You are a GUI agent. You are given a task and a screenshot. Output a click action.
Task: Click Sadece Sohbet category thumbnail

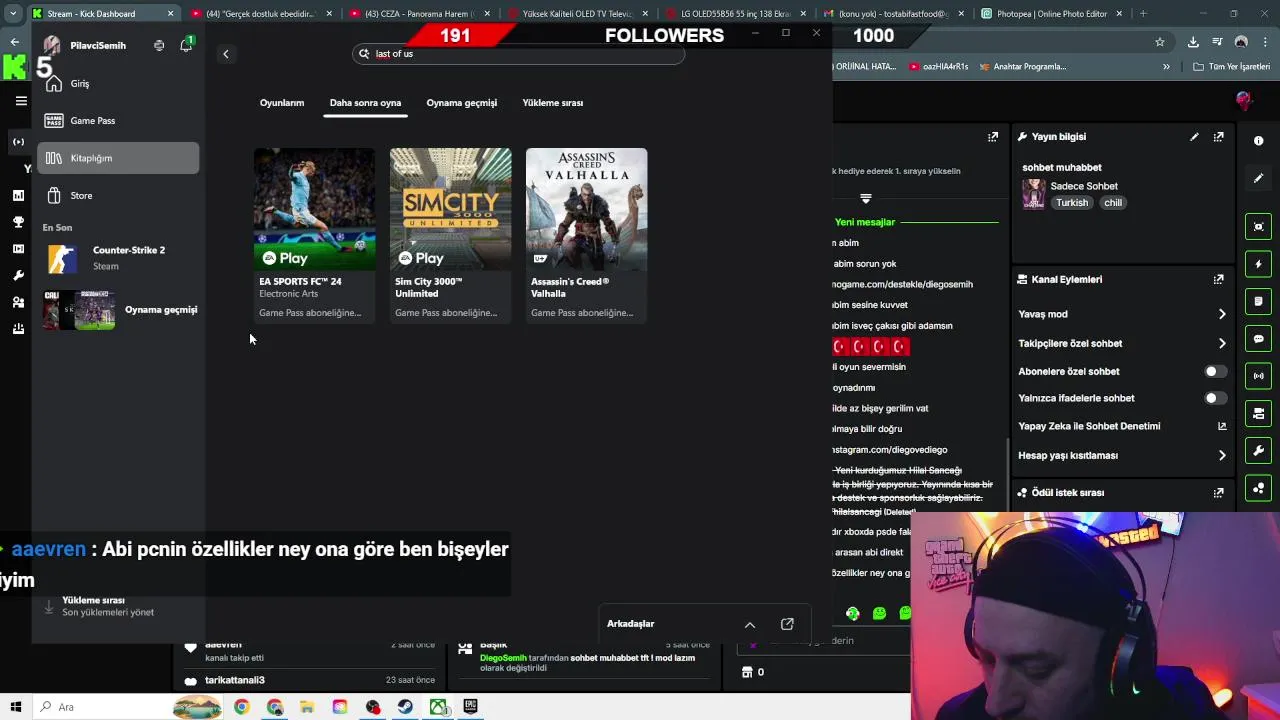(x=1033, y=194)
